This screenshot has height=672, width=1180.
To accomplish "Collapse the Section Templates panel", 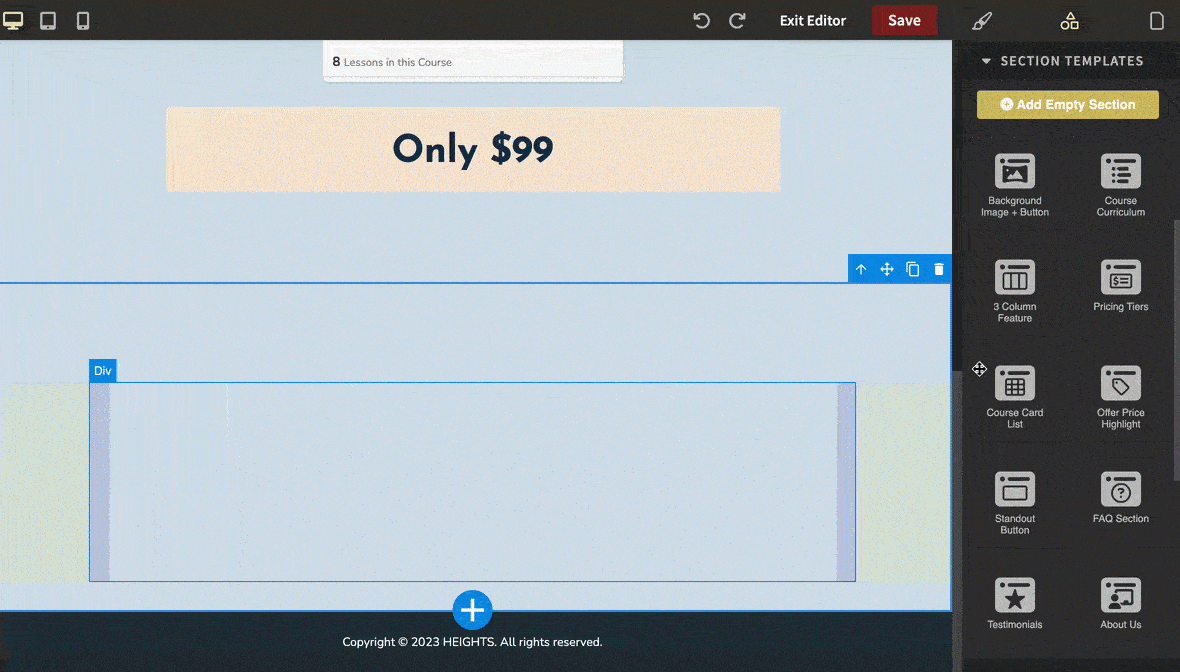I will (x=986, y=61).
